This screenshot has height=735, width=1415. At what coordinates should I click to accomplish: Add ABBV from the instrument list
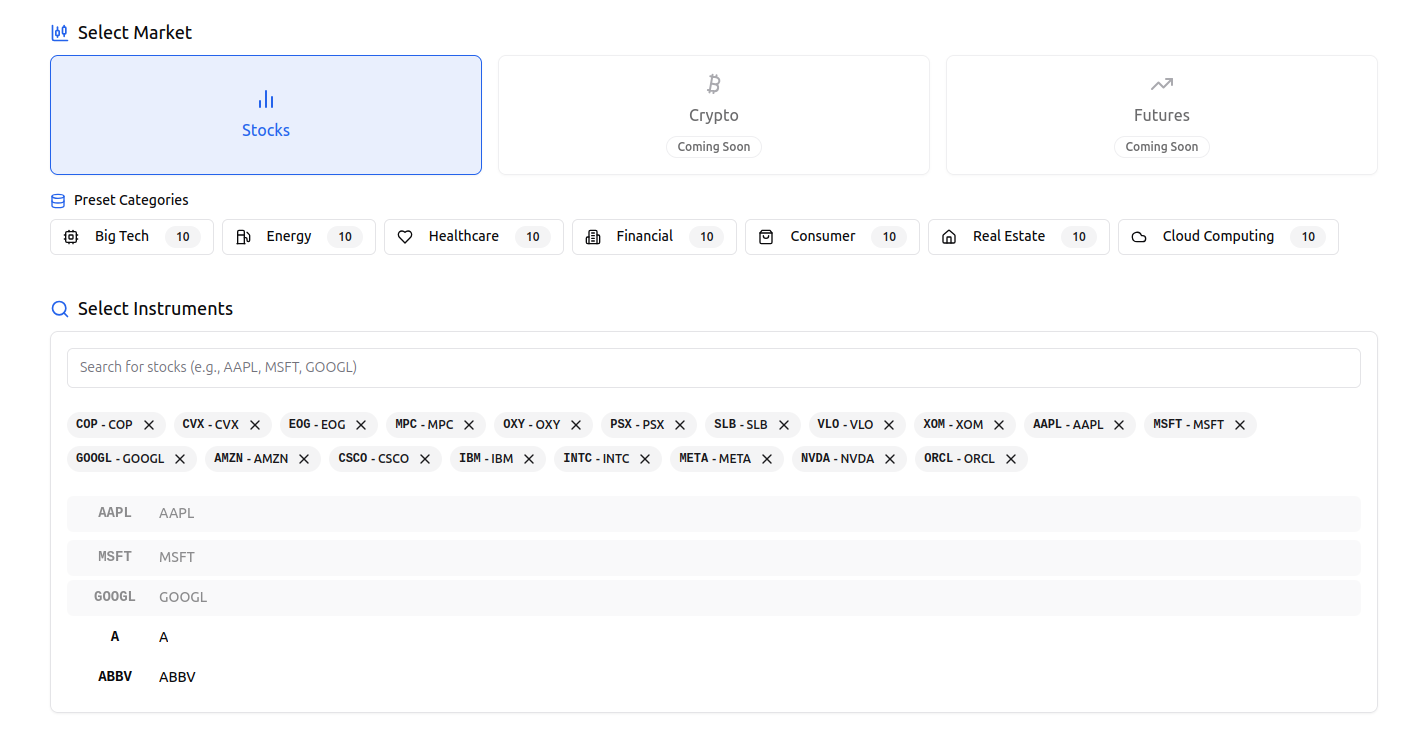pos(714,677)
